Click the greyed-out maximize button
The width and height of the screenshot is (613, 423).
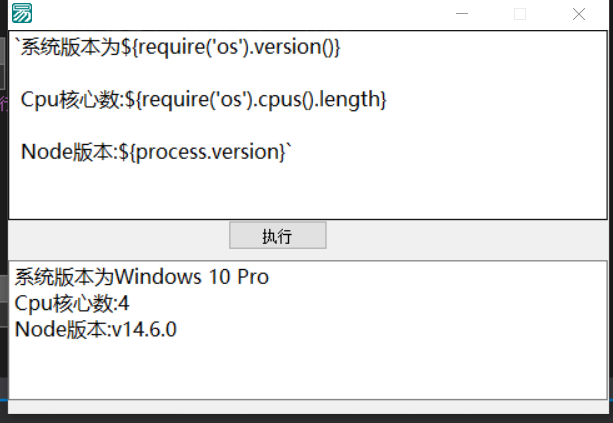tap(520, 14)
